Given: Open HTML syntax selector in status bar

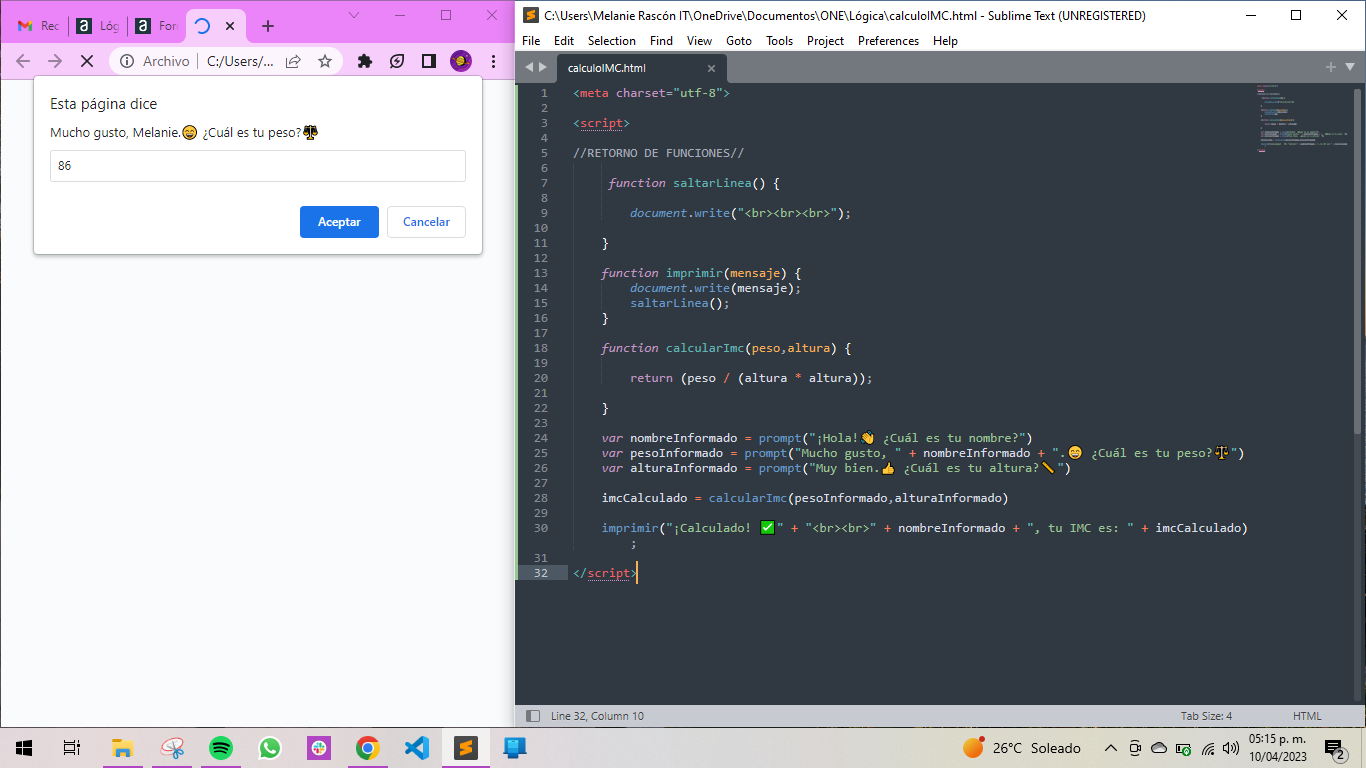Looking at the screenshot, I should [1307, 716].
